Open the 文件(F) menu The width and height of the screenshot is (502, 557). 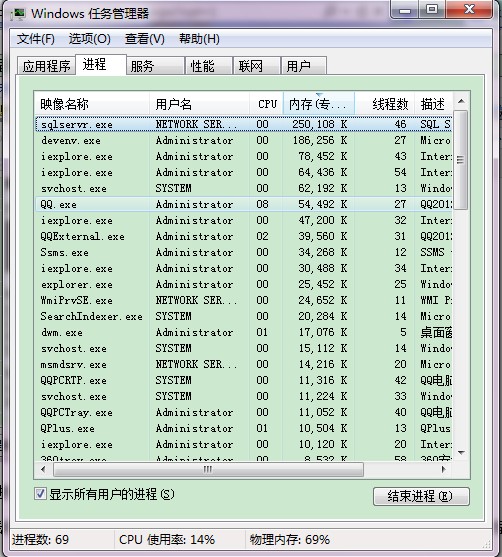(36, 38)
